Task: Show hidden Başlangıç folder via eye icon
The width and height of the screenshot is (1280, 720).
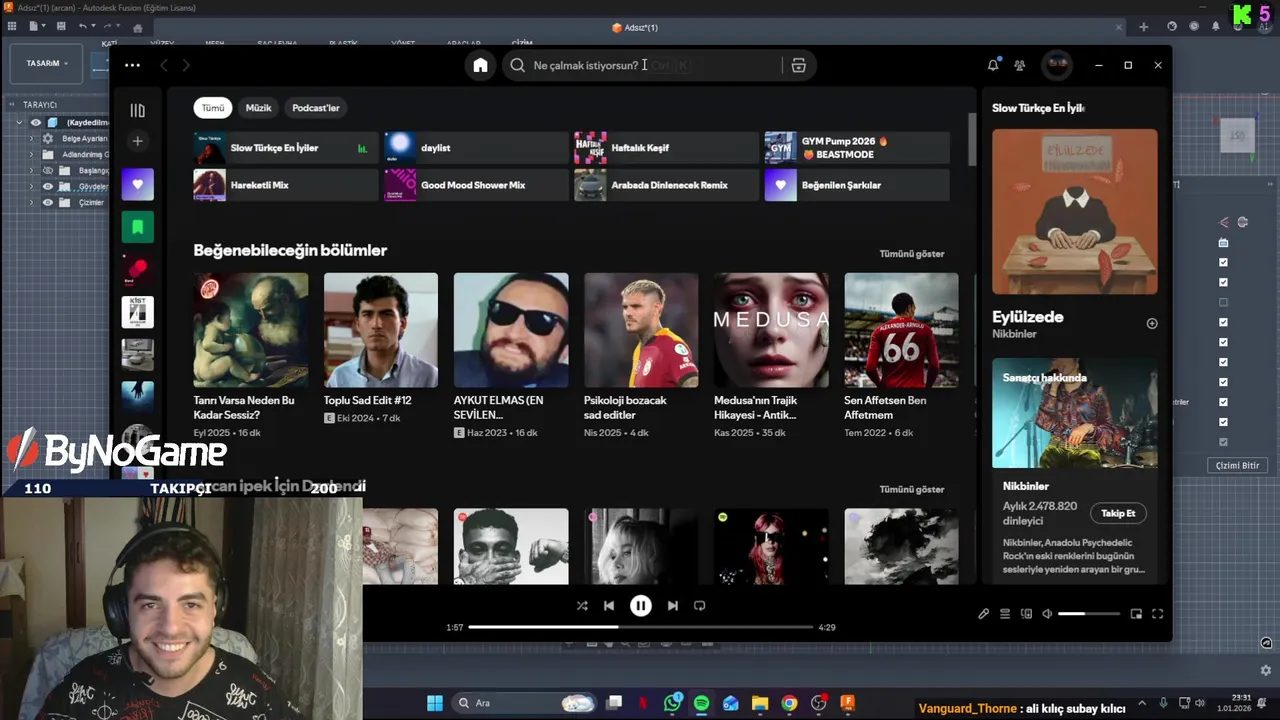Action: coord(47,170)
